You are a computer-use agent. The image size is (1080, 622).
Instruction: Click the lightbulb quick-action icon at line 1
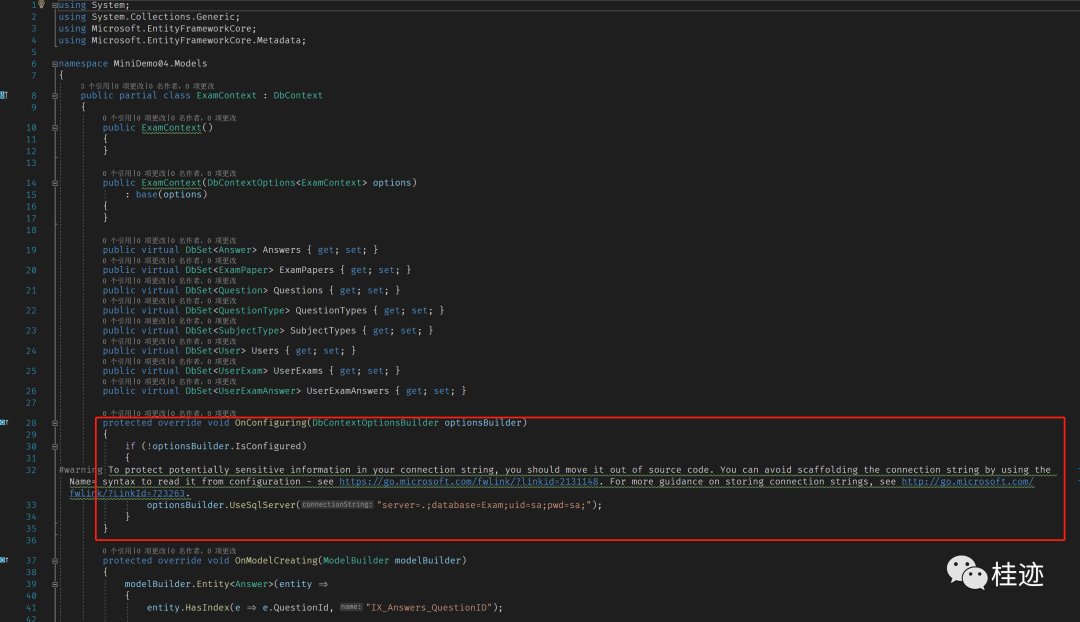pyautogui.click(x=41, y=4)
